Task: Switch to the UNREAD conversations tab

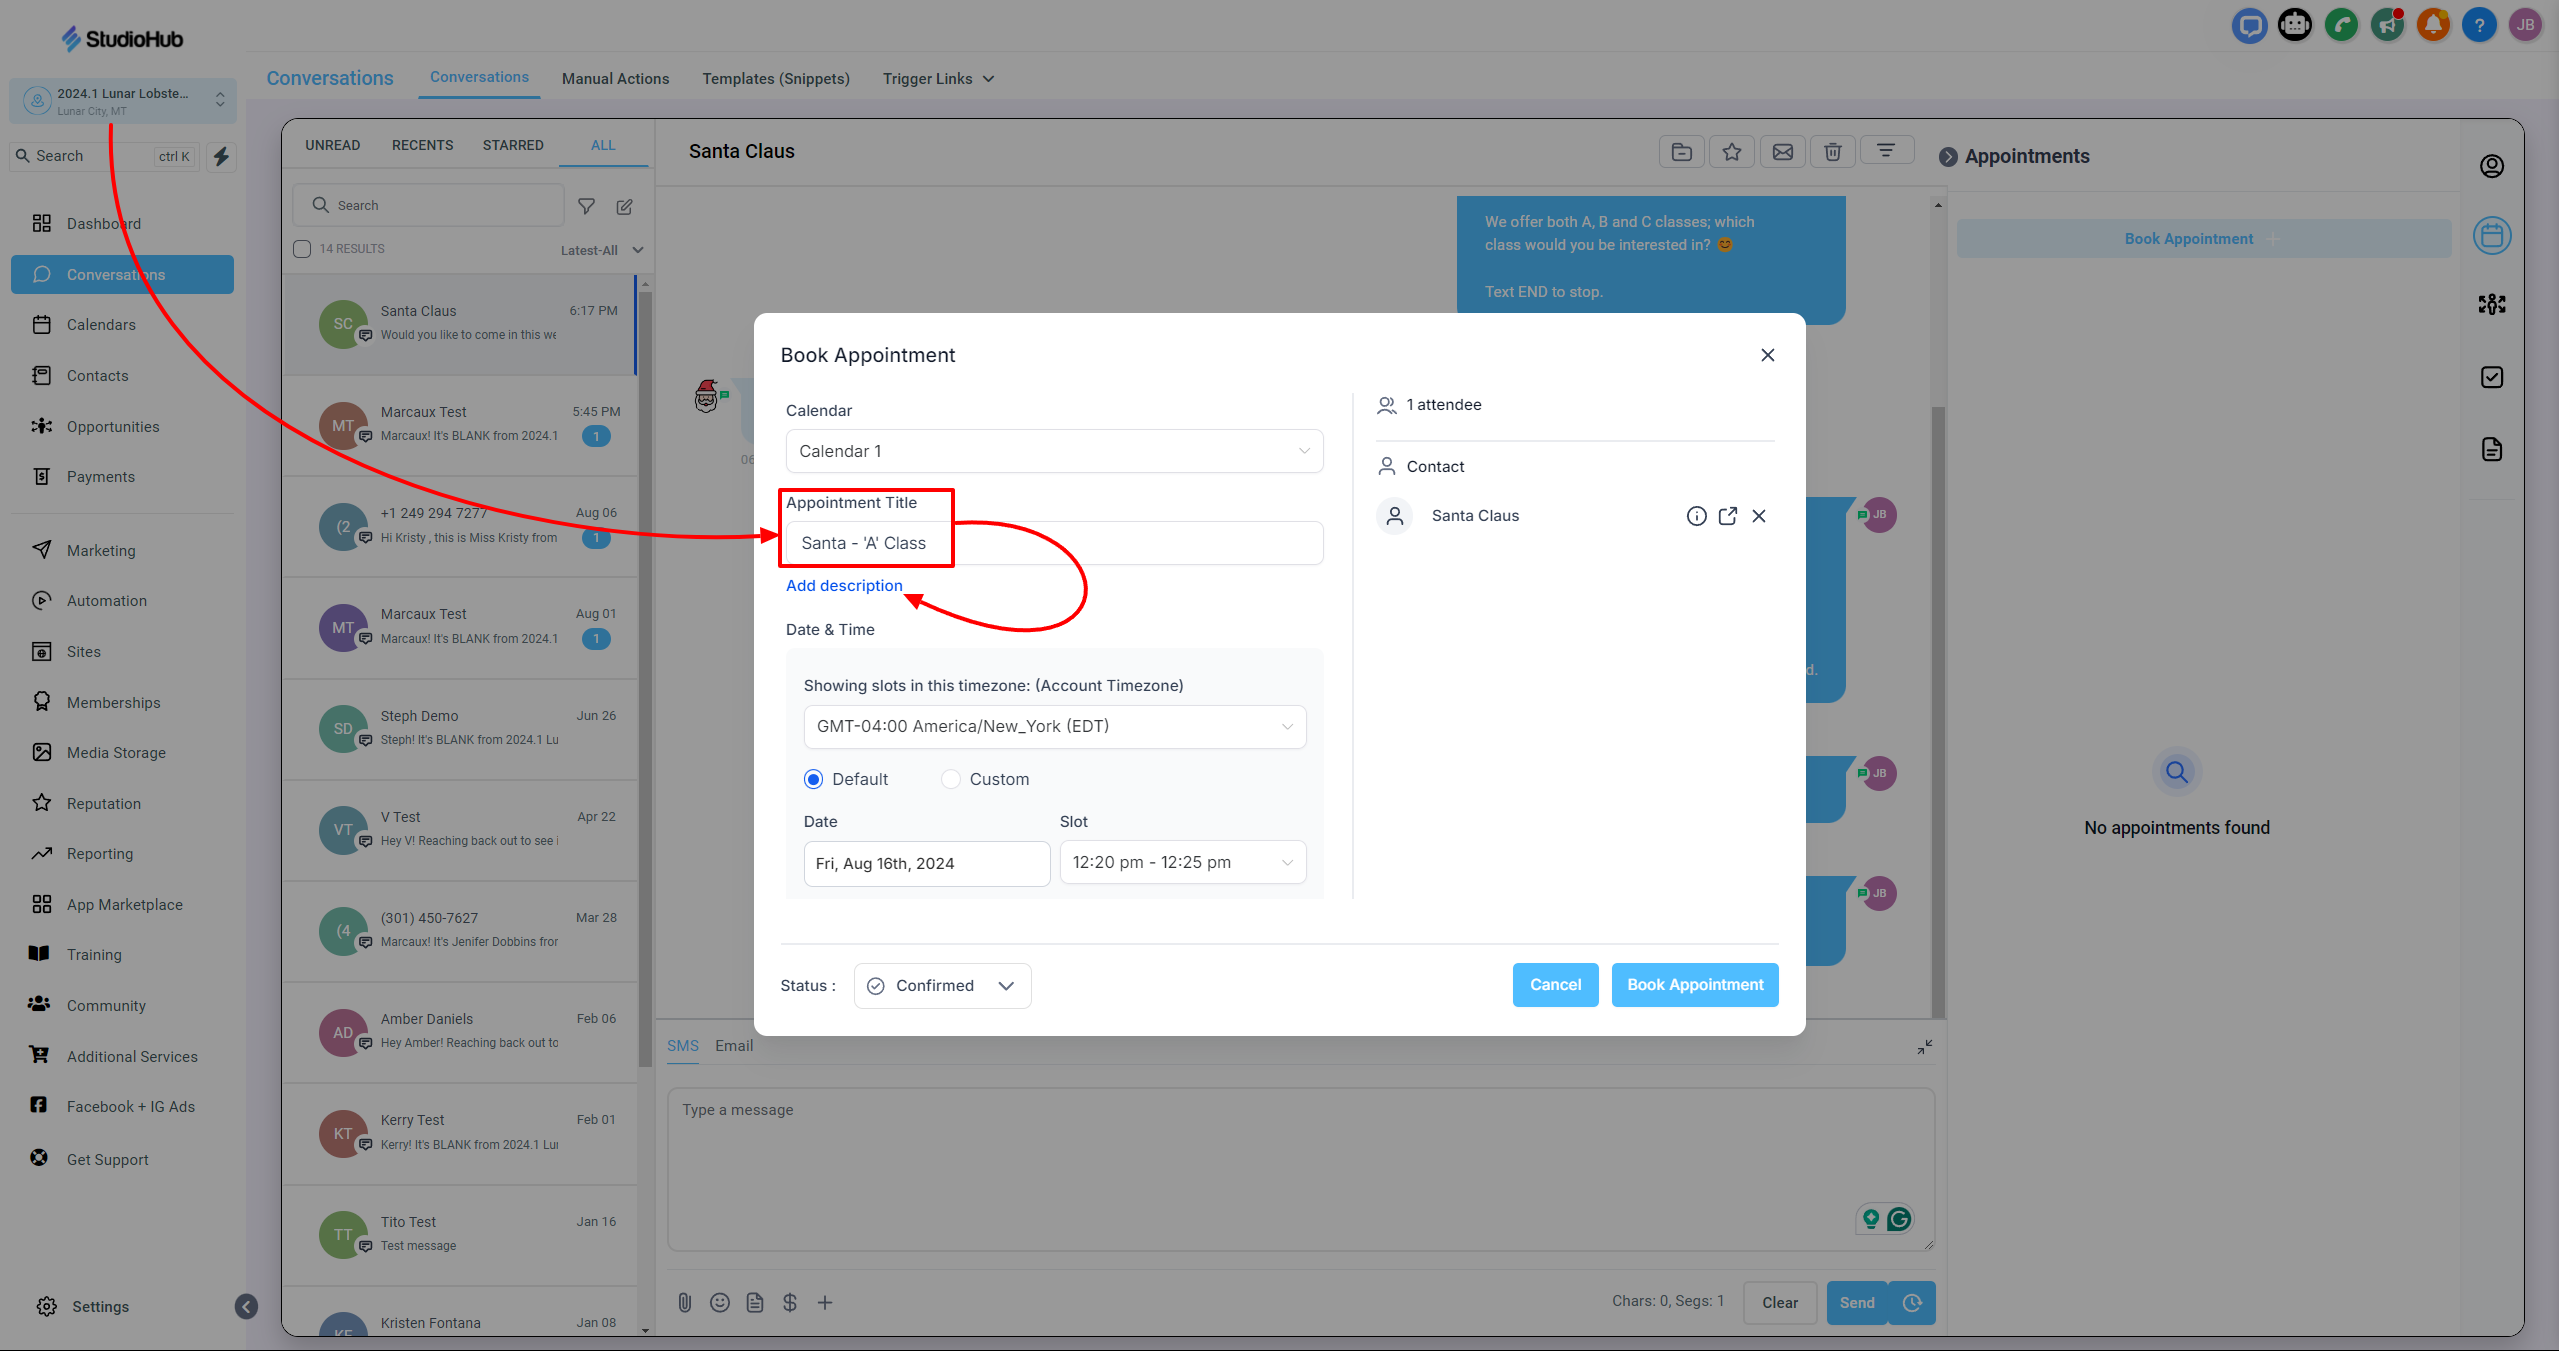Action: (x=332, y=145)
